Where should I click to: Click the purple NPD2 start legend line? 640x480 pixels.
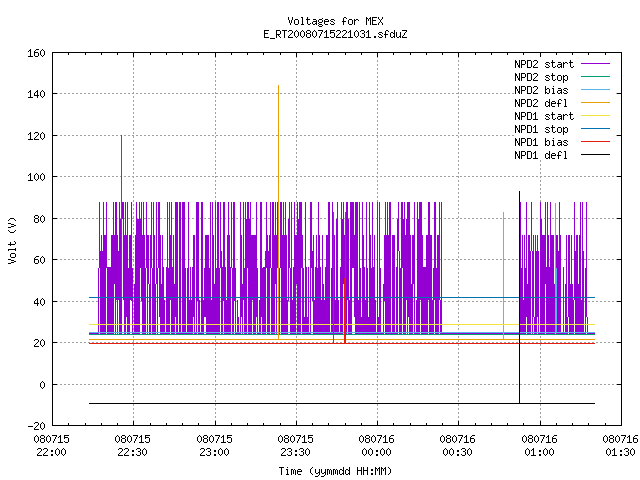tap(596, 64)
